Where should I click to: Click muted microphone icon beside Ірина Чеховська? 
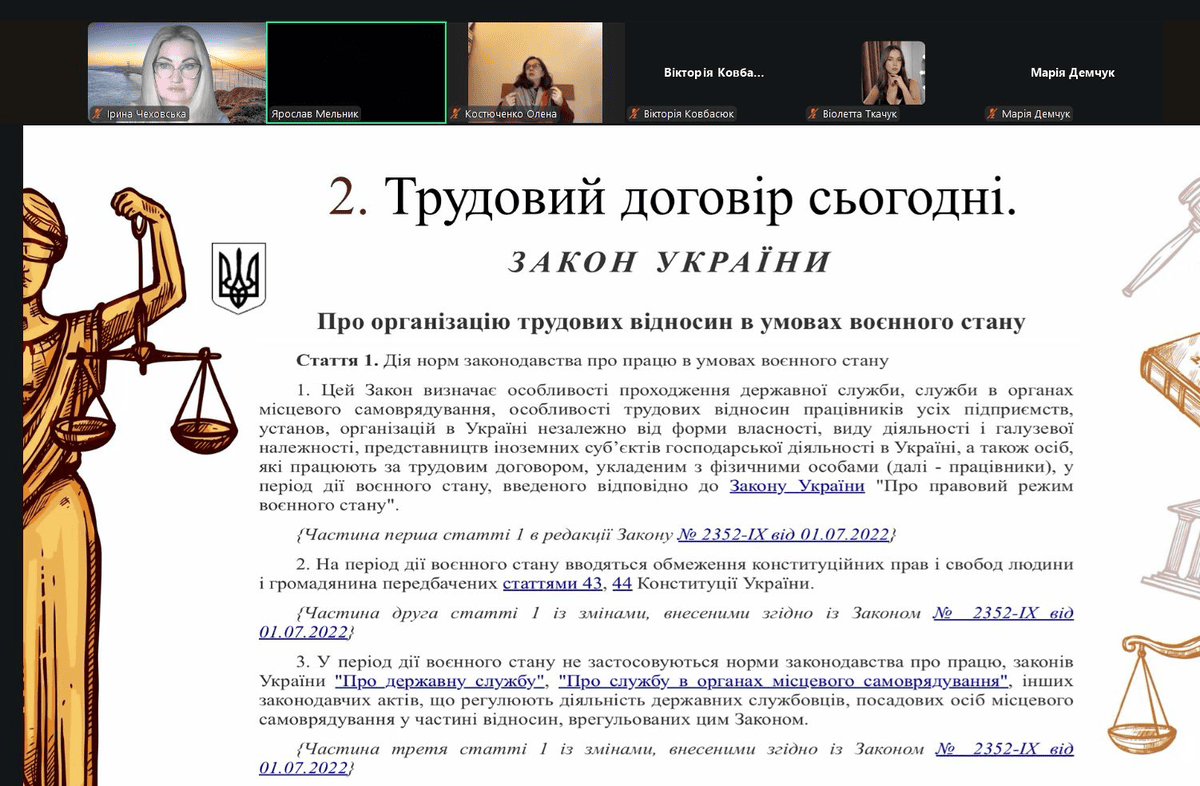tap(98, 114)
